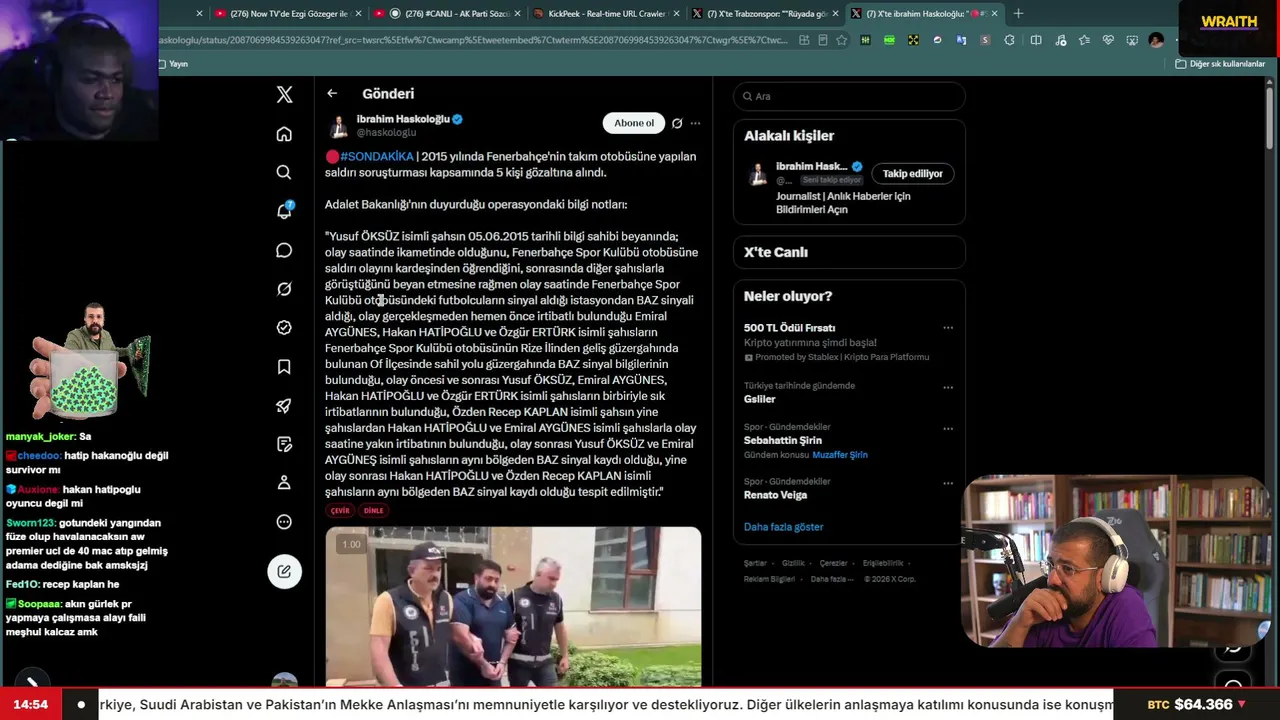Open the browser profile avatar
This screenshot has height=720, width=1280.
[1156, 40]
